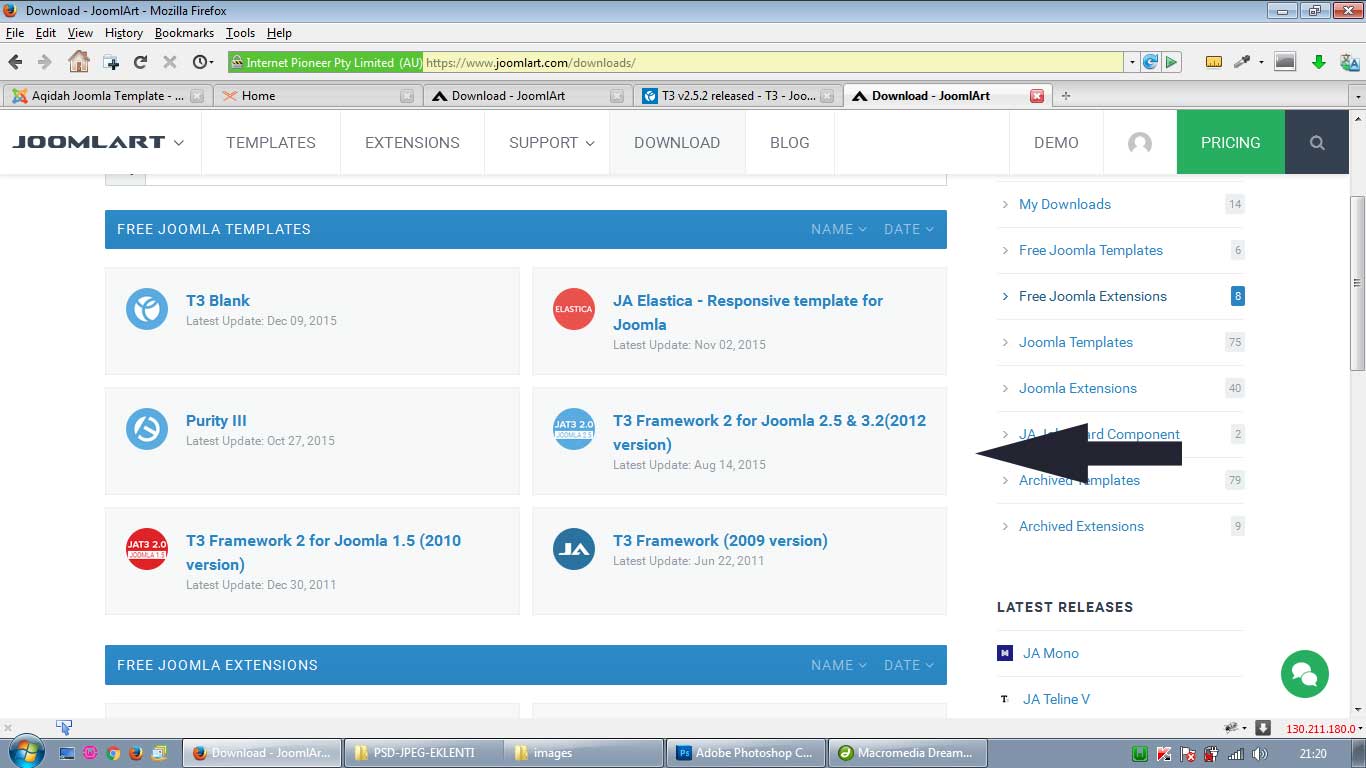1366x768 pixels.
Task: Click the red Elastica template icon
Action: (574, 309)
